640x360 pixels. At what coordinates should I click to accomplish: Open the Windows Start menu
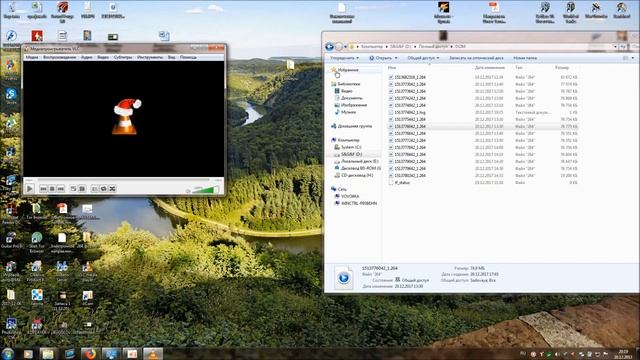click(7, 353)
